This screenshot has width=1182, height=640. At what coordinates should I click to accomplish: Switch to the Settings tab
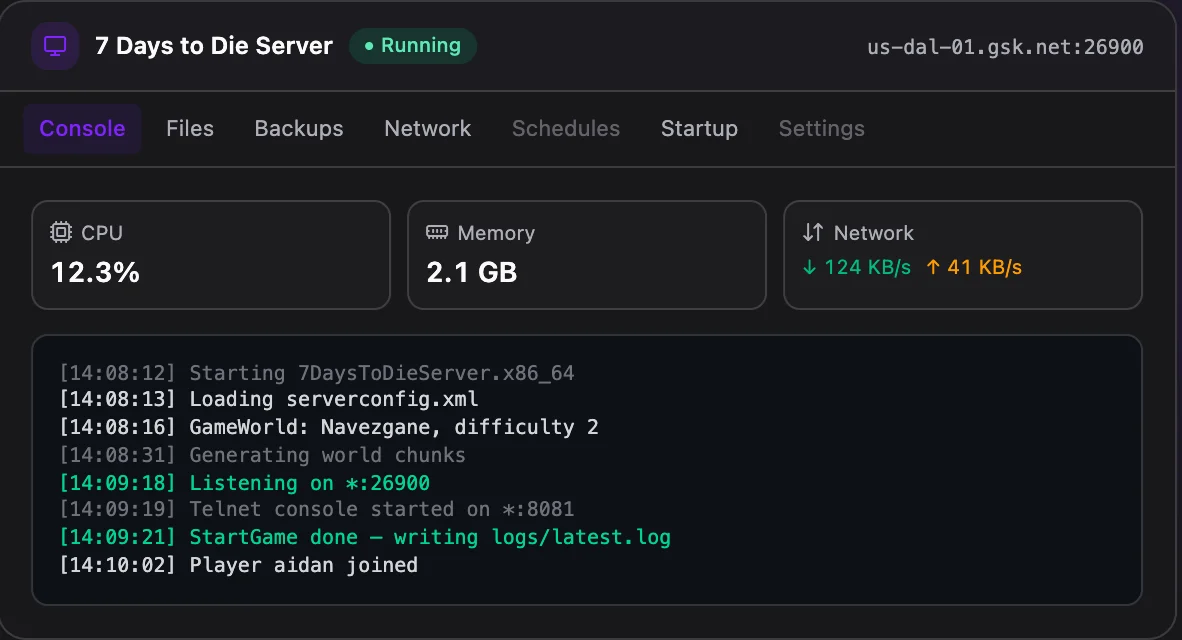pyautogui.click(x=822, y=129)
